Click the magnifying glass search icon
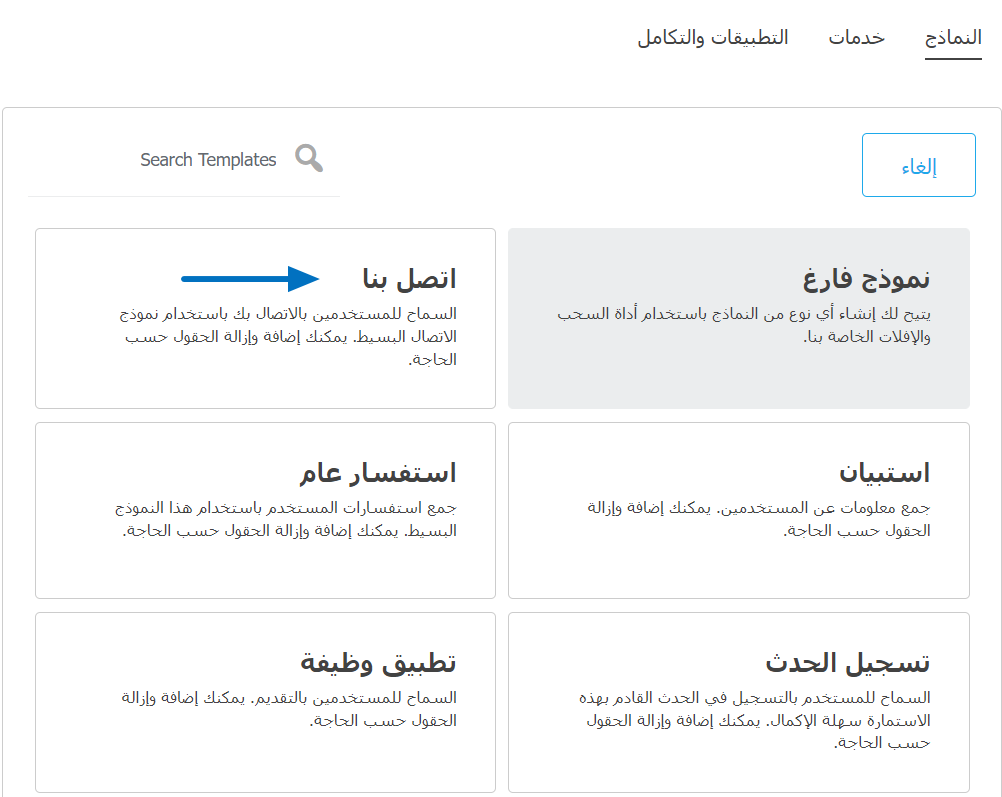The height and width of the screenshot is (797, 1002). (x=309, y=158)
